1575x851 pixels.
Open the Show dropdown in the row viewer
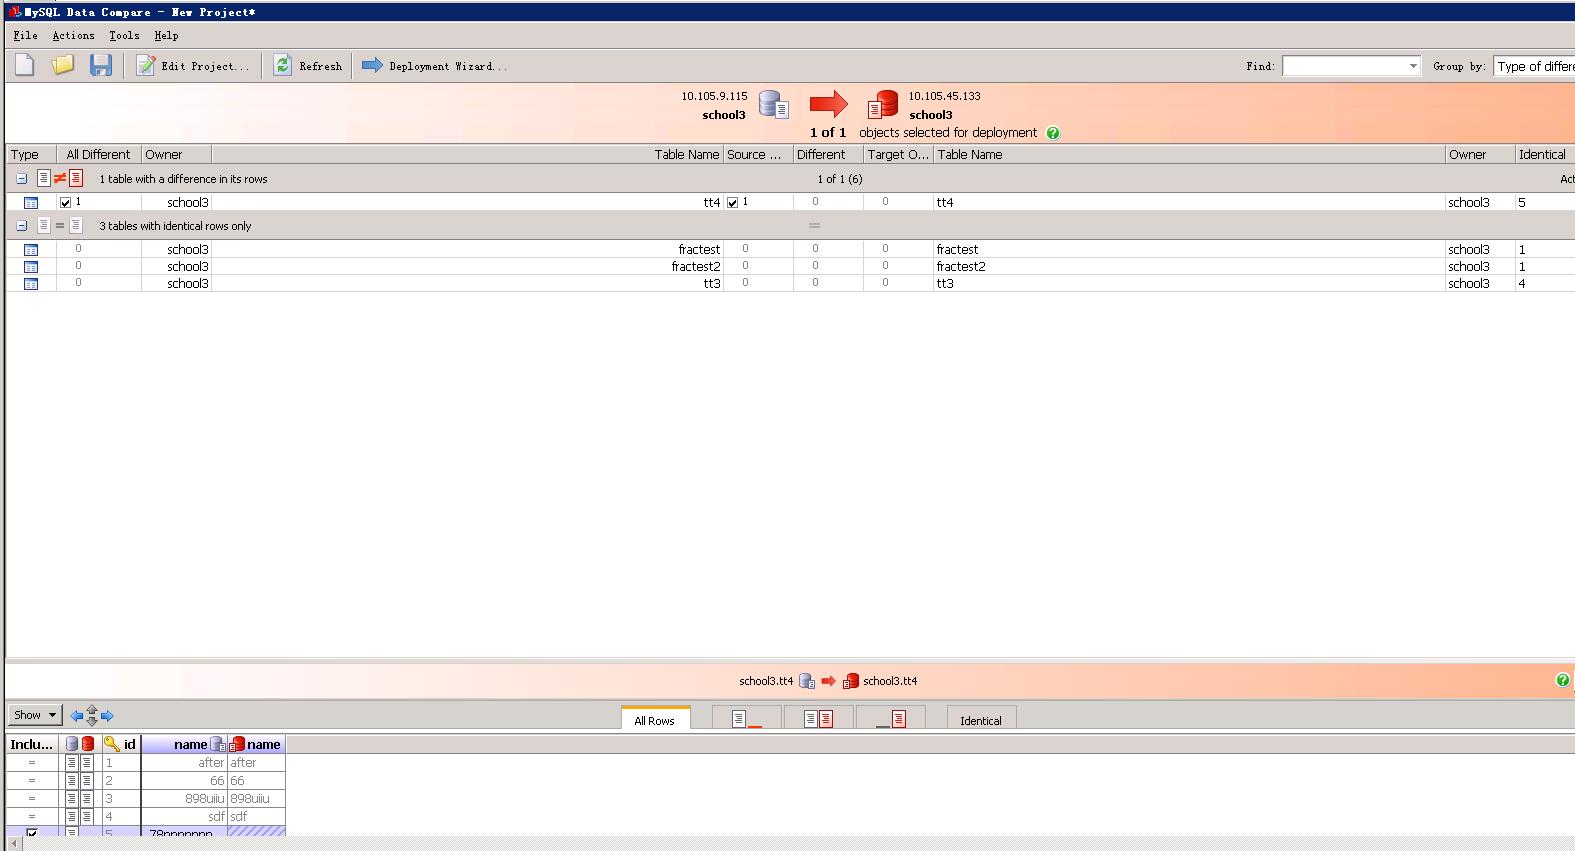(x=35, y=715)
